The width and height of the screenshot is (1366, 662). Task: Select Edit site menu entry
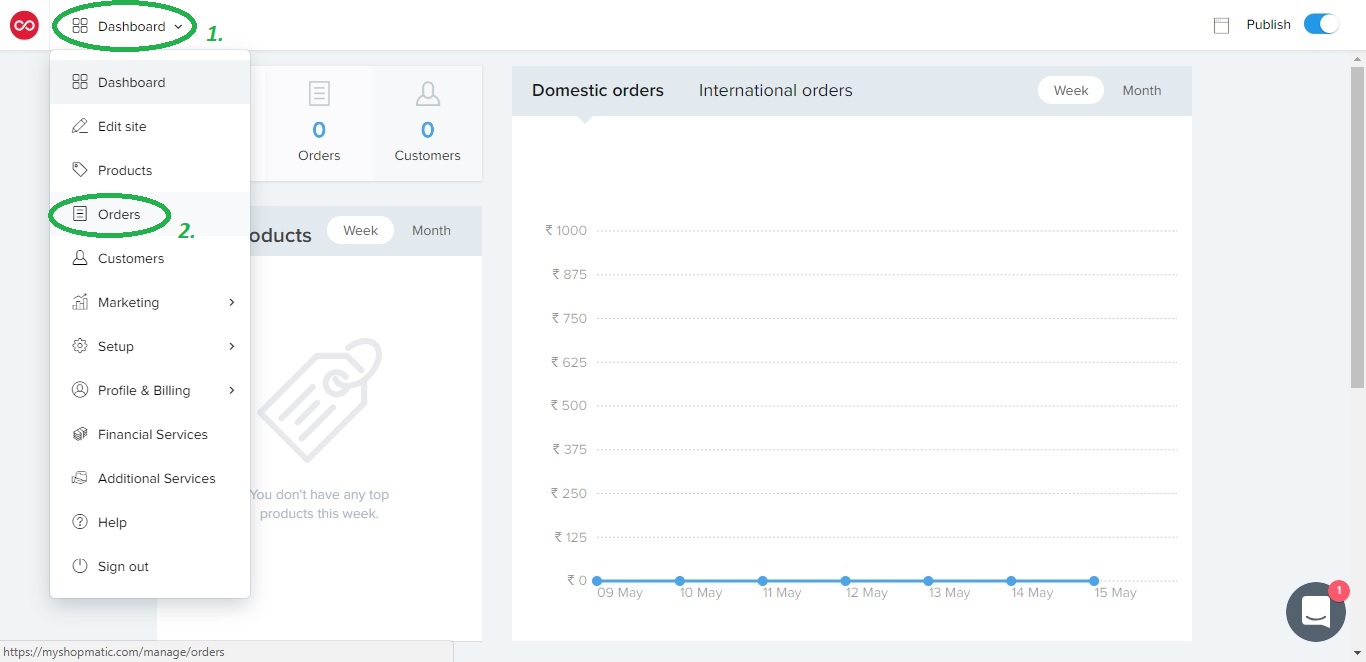pos(150,126)
